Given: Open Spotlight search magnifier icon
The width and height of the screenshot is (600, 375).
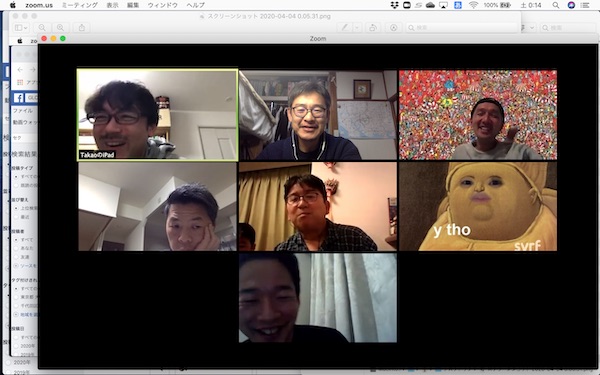Looking at the screenshot, I should [x=556, y=5].
